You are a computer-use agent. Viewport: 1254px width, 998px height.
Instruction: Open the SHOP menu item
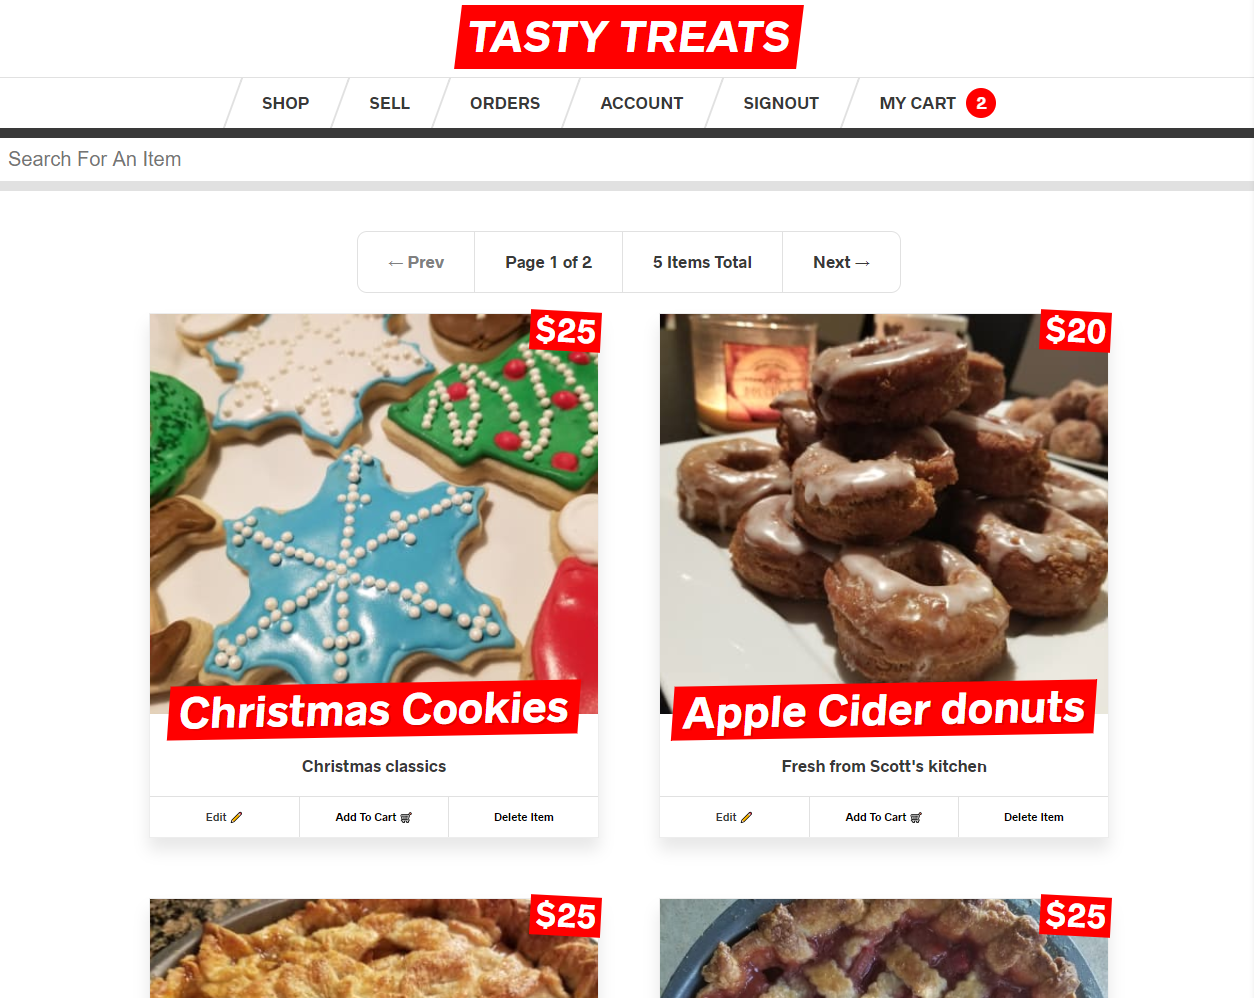(285, 103)
